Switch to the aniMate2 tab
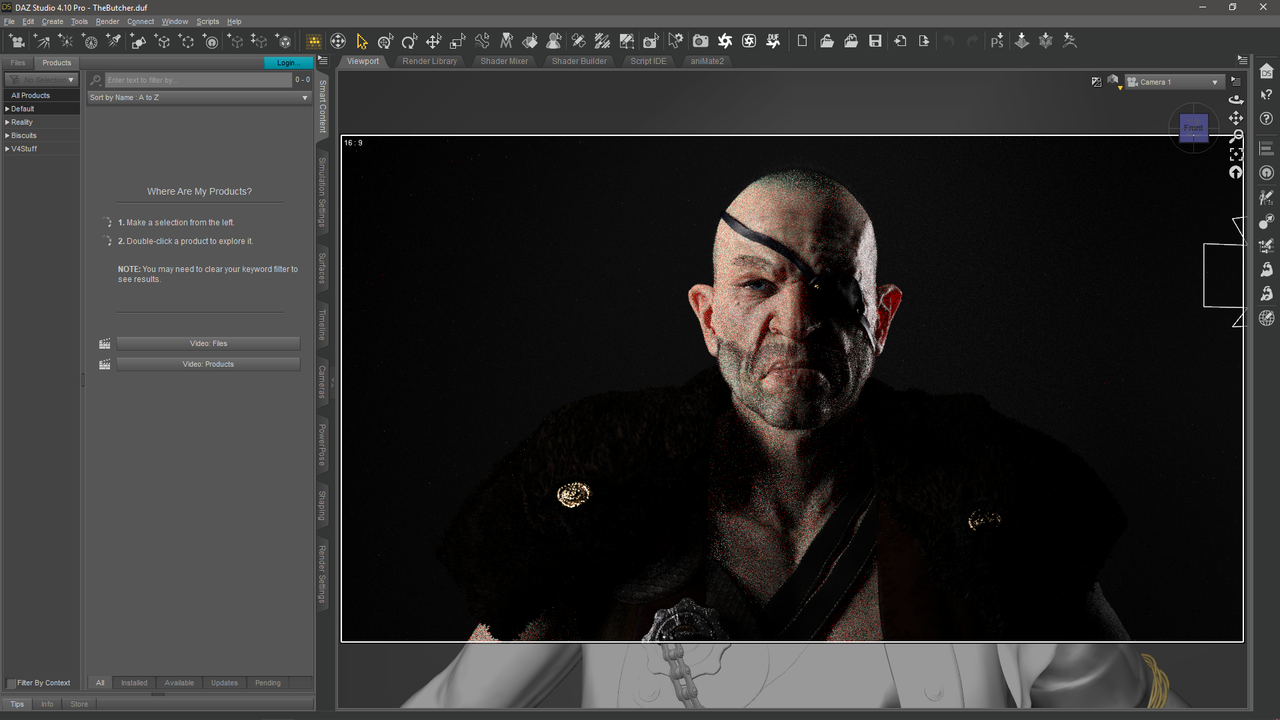 coord(707,61)
